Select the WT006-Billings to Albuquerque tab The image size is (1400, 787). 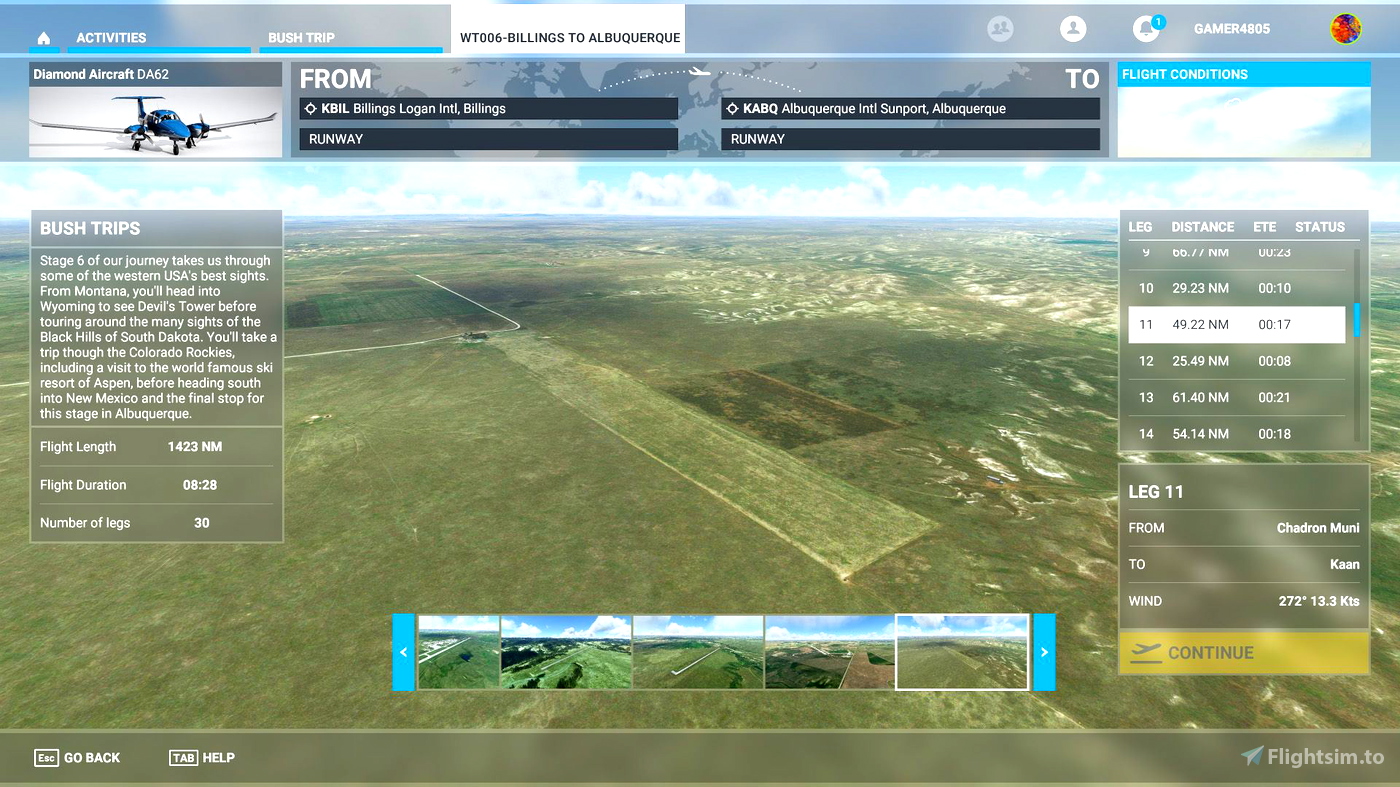click(x=569, y=28)
